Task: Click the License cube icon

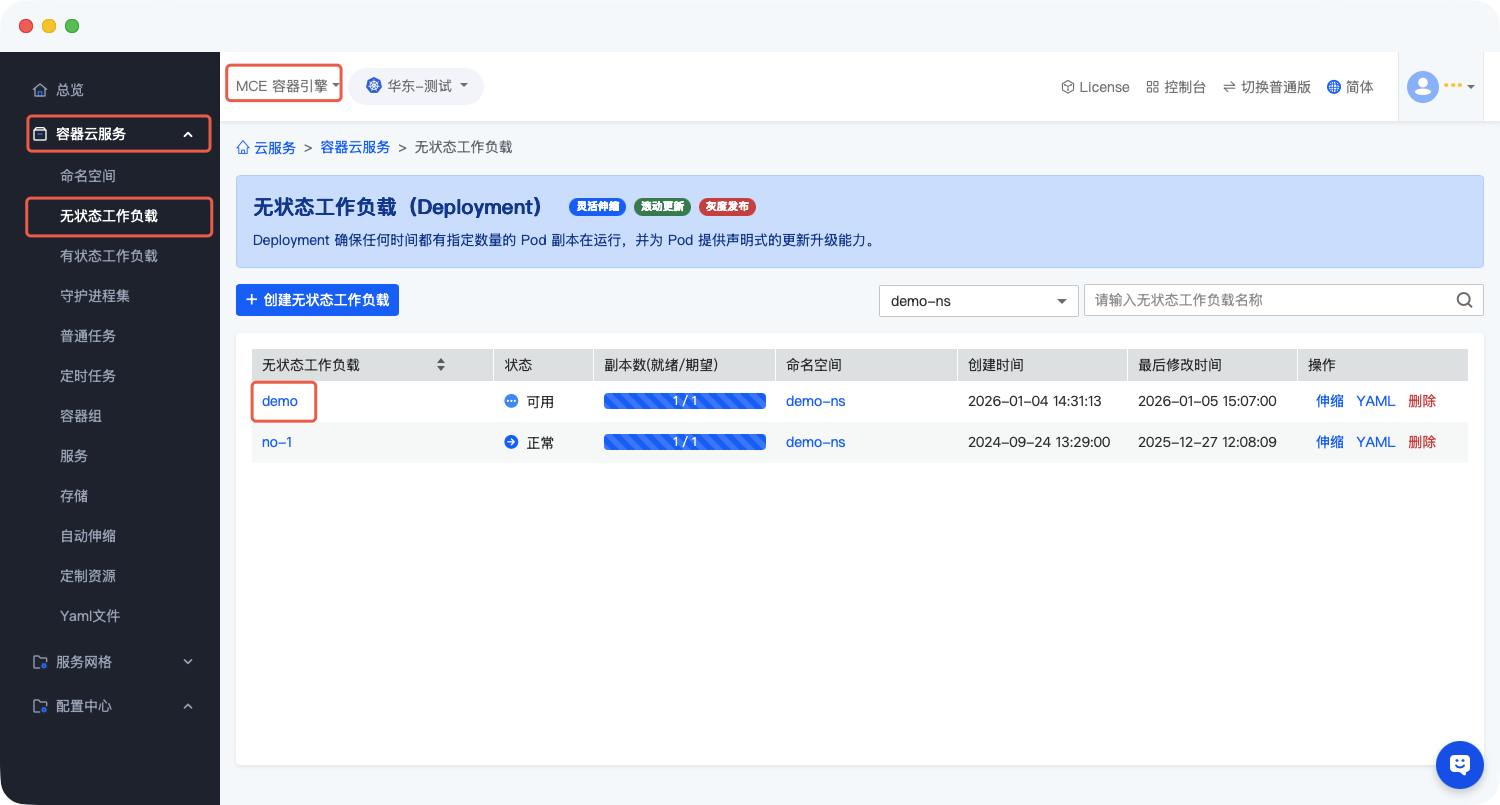Action: [x=1067, y=87]
